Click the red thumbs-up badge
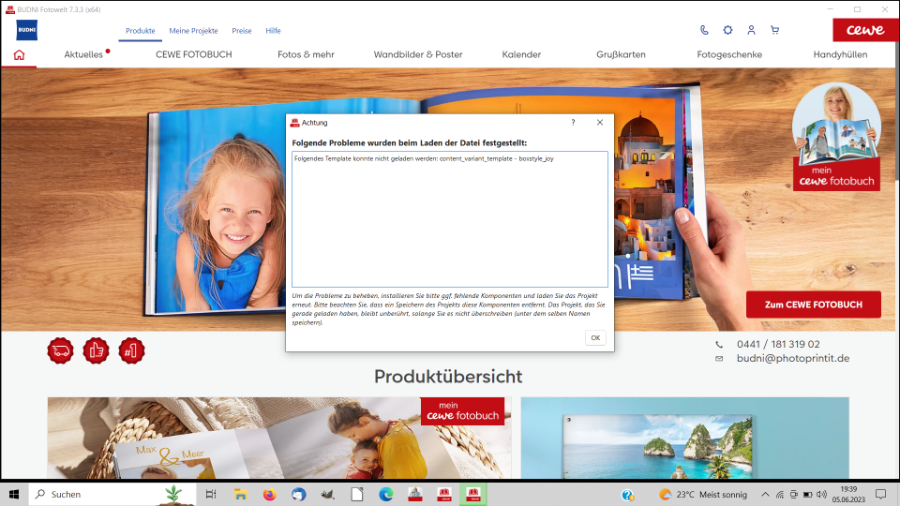 [x=96, y=351]
